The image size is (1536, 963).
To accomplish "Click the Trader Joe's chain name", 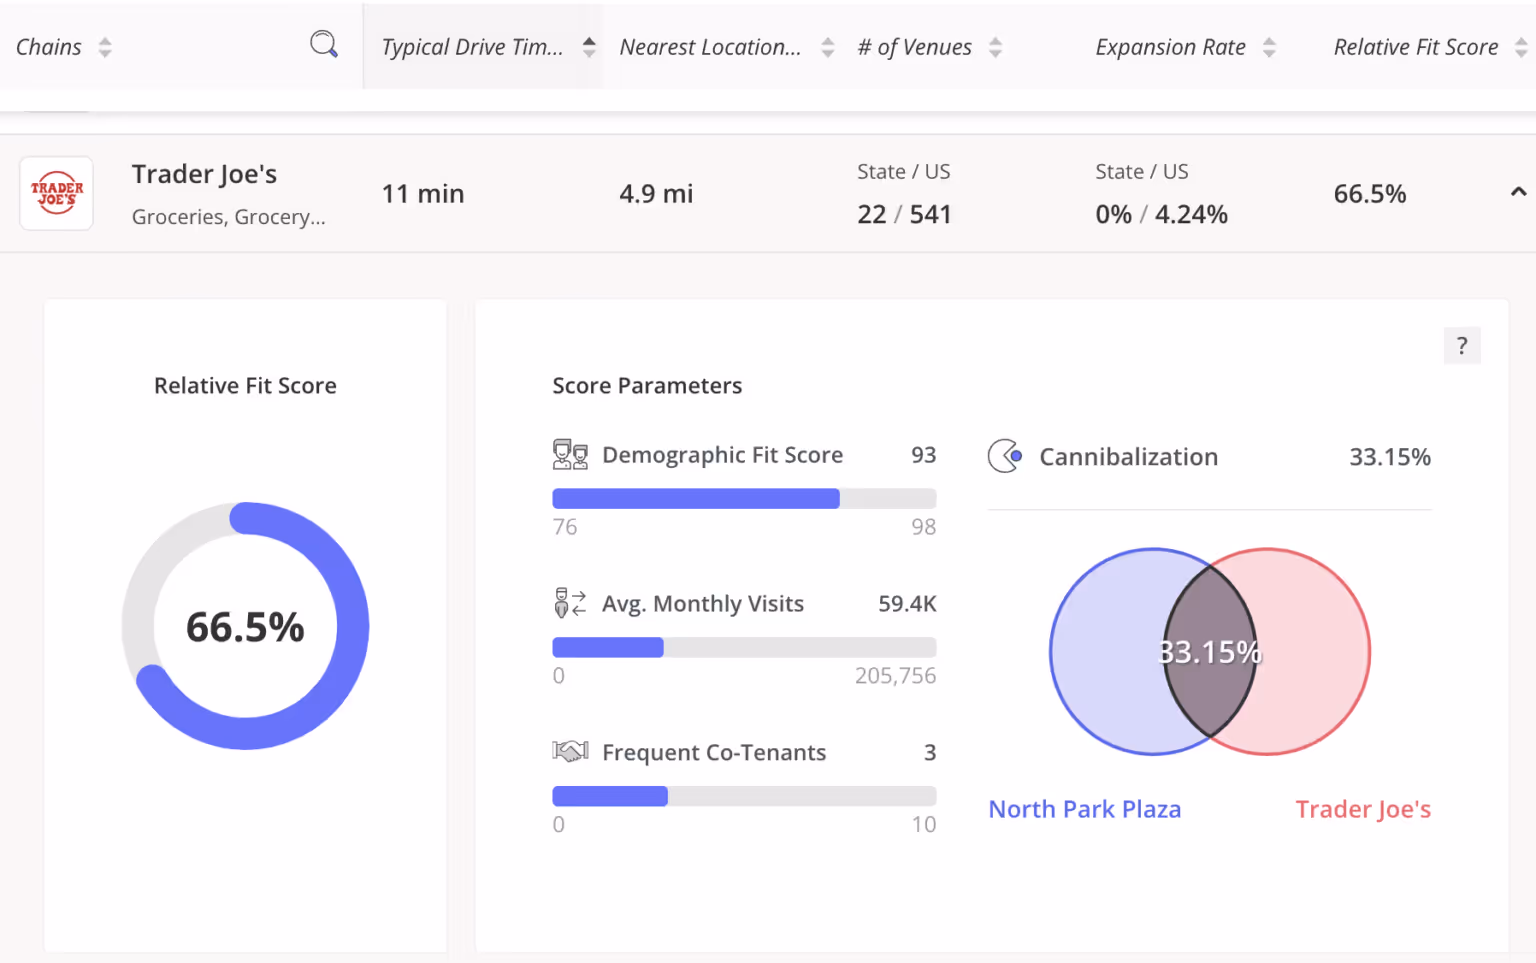I will pyautogui.click(x=204, y=174).
